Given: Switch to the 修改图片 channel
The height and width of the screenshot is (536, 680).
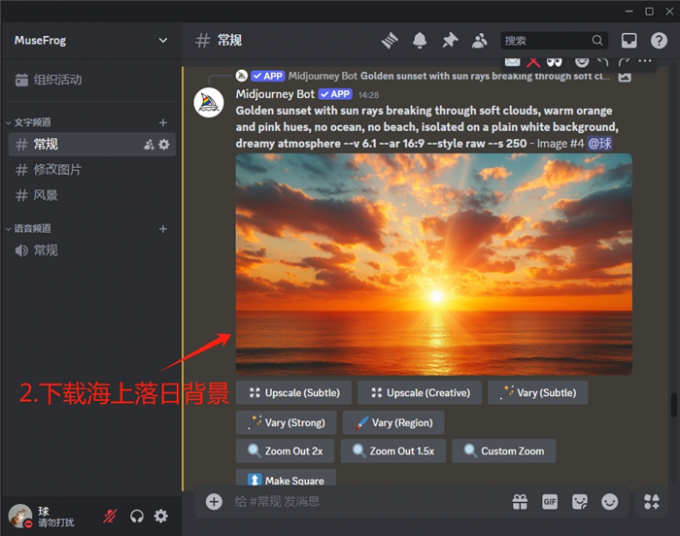Looking at the screenshot, I should tap(92, 170).
